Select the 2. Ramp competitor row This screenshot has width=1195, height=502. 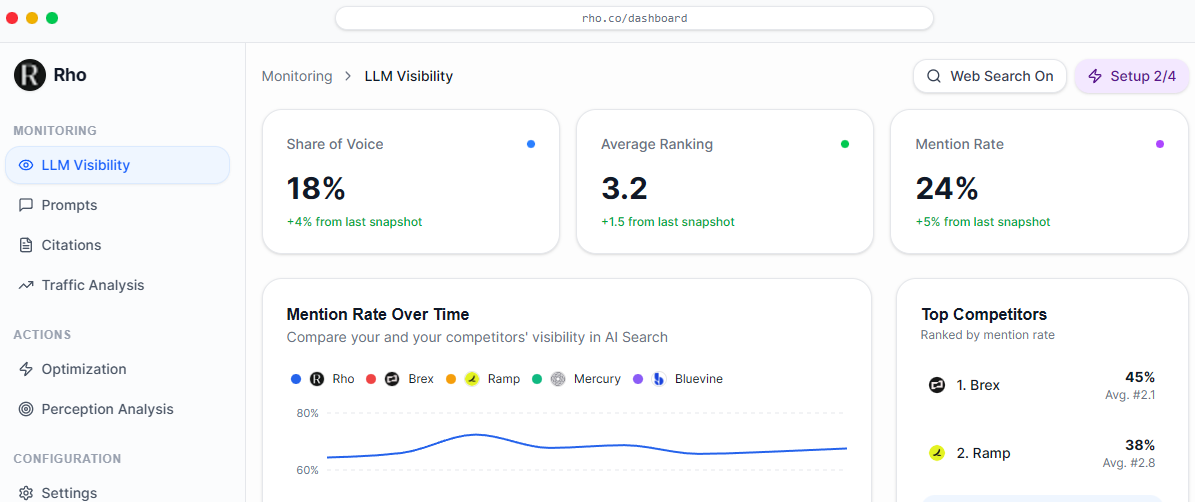point(1042,453)
